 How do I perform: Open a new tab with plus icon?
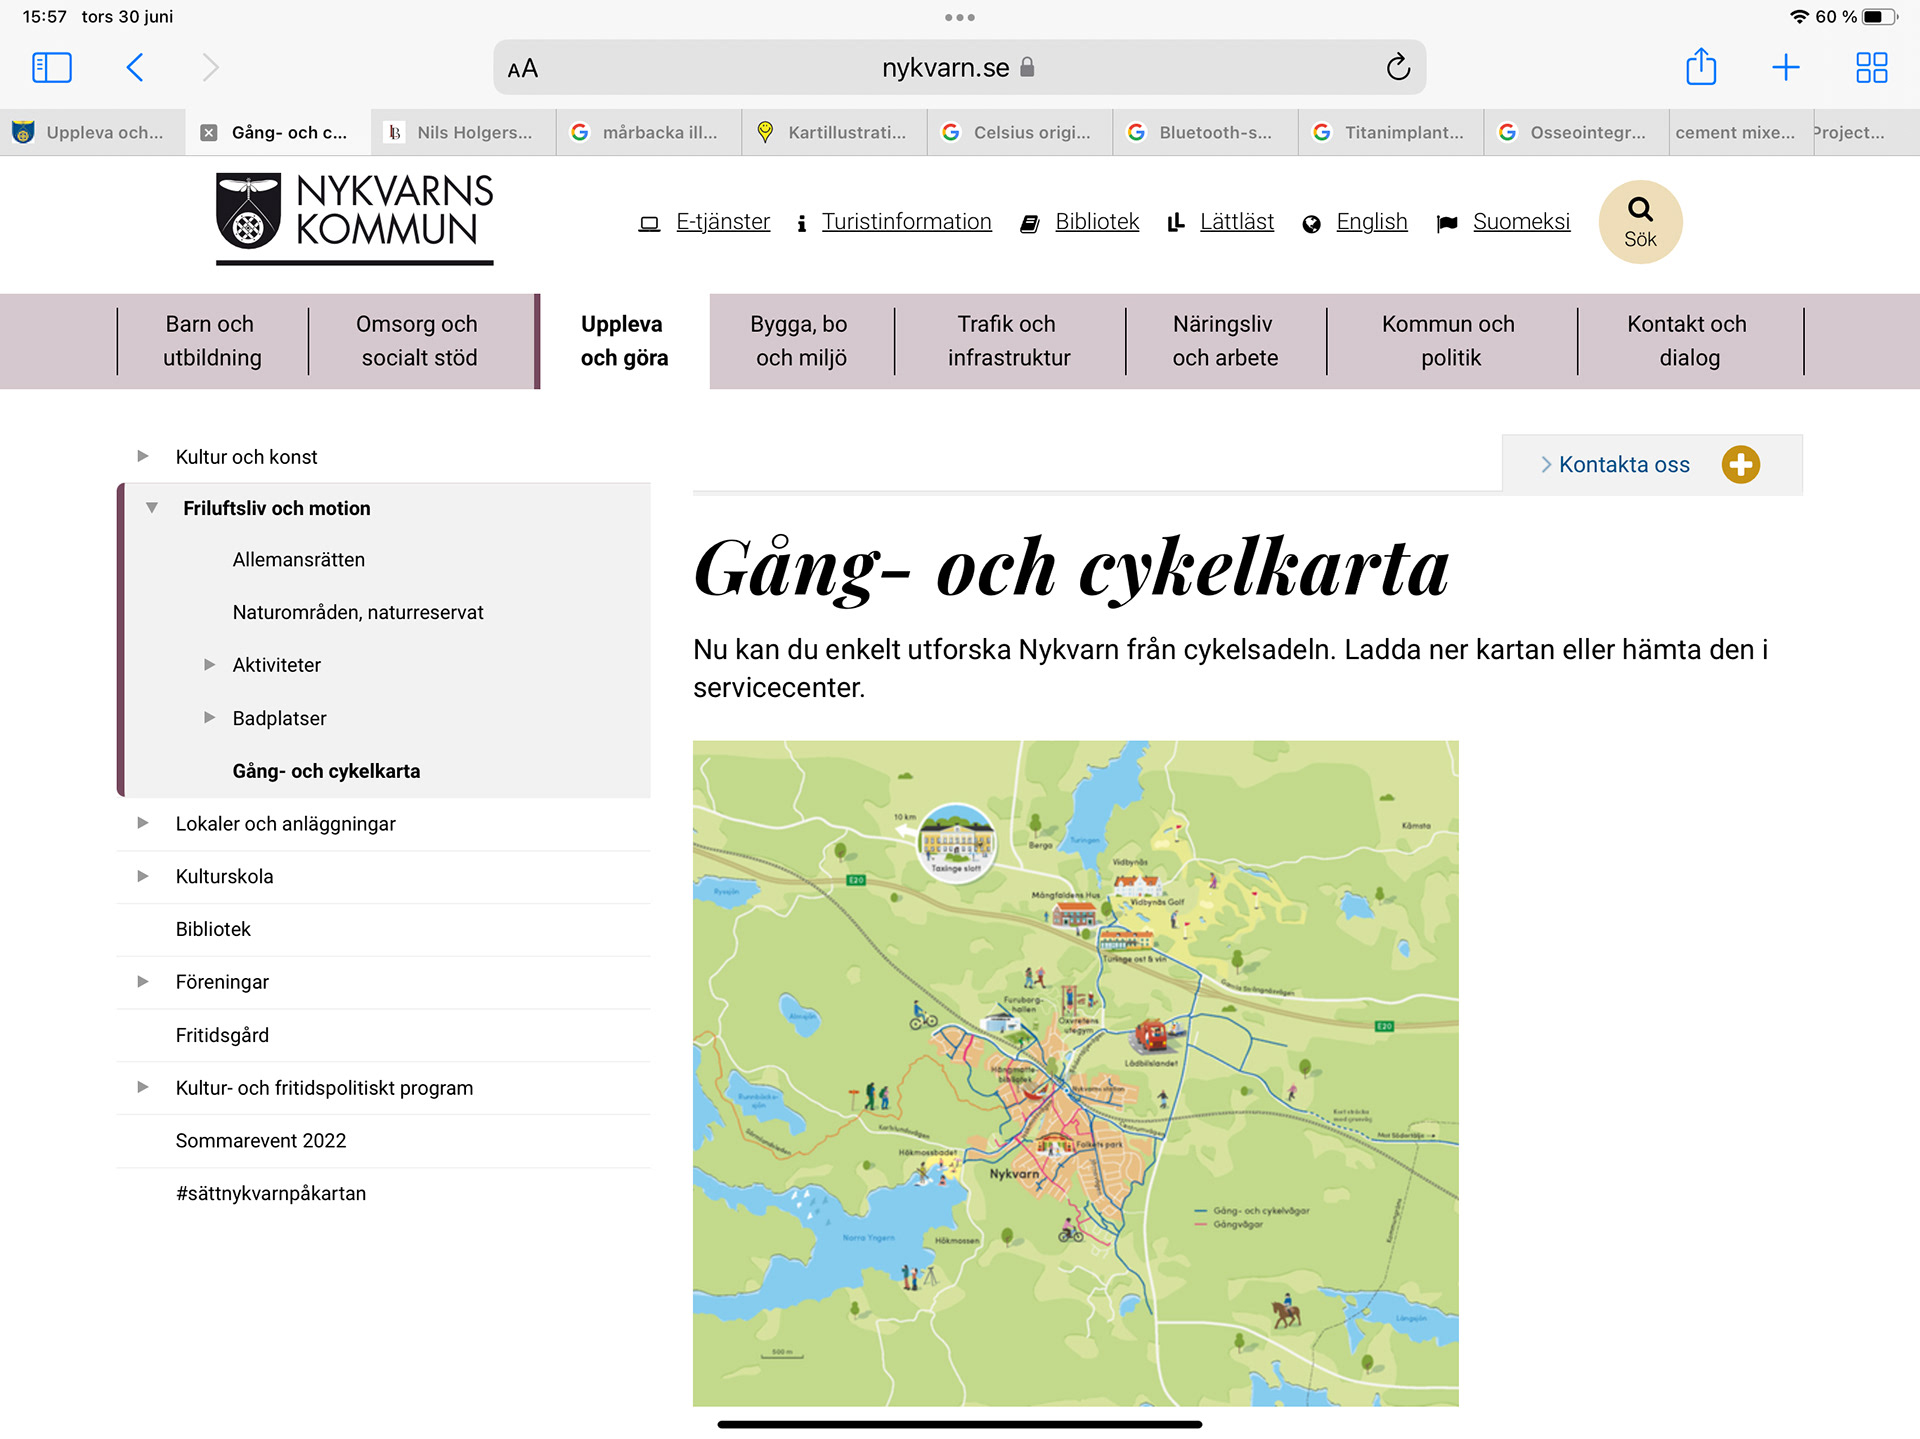pyautogui.click(x=1786, y=68)
